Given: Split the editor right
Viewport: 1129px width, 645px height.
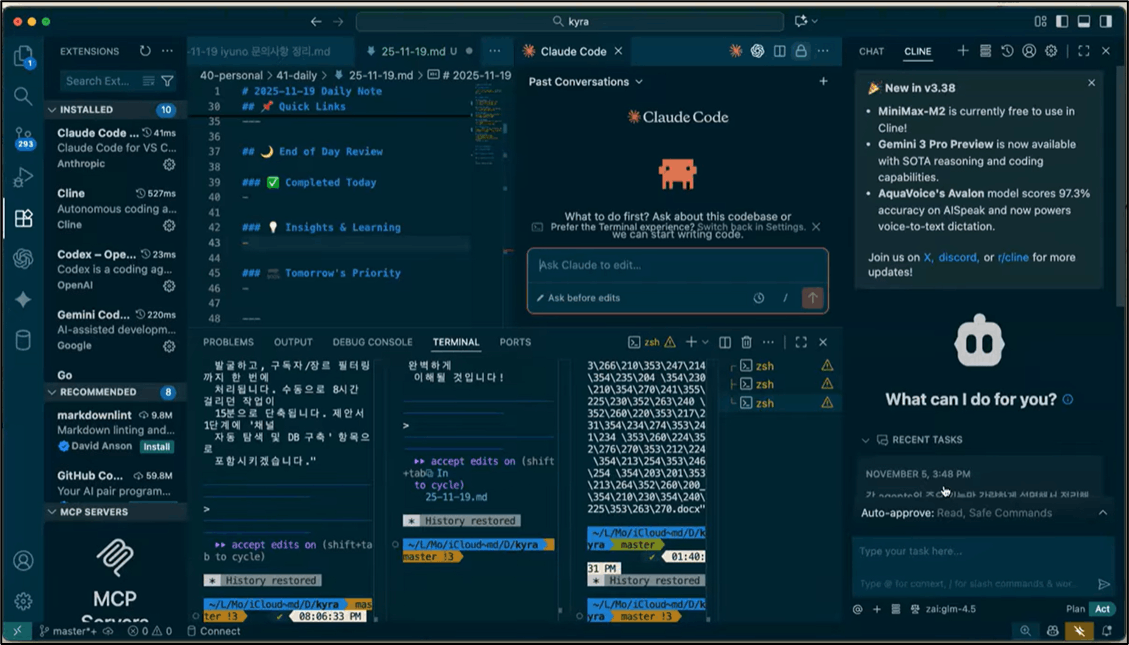Looking at the screenshot, I should 779,51.
